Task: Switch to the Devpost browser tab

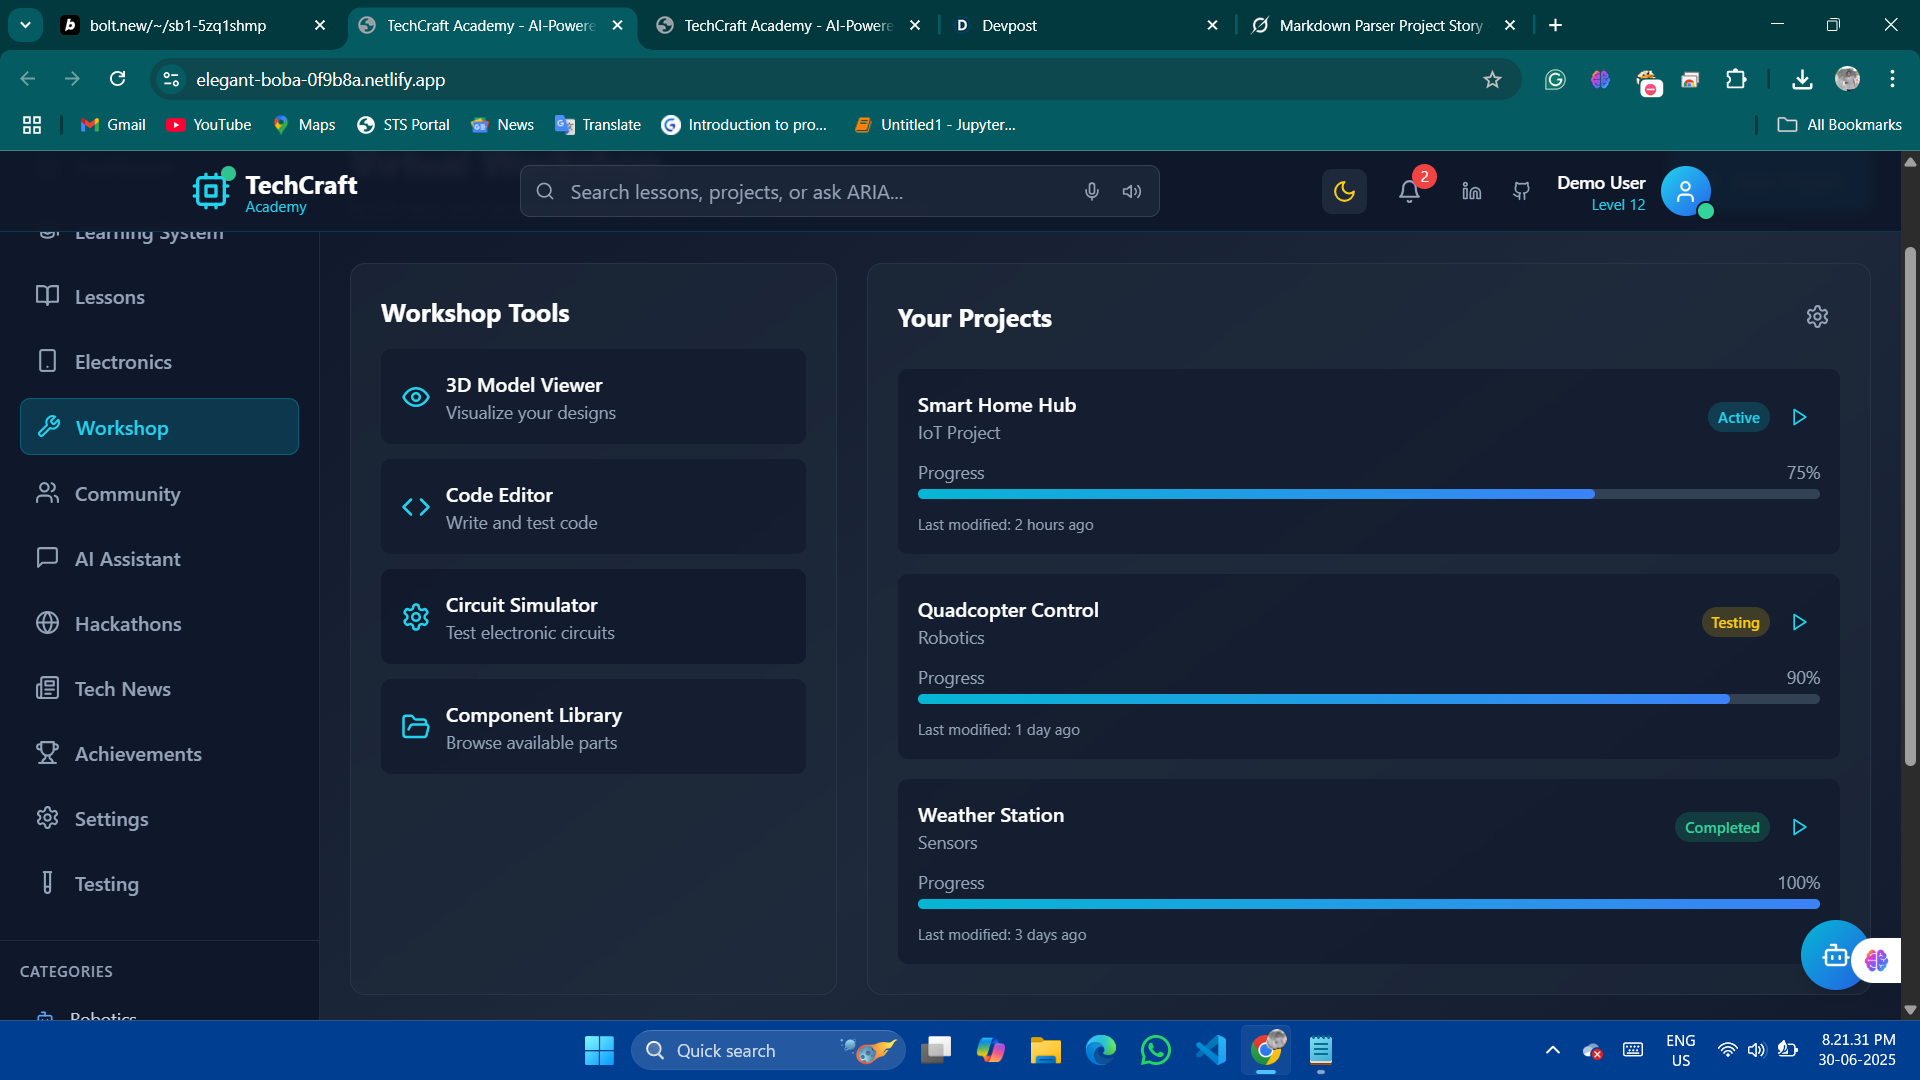Action: [x=1085, y=25]
